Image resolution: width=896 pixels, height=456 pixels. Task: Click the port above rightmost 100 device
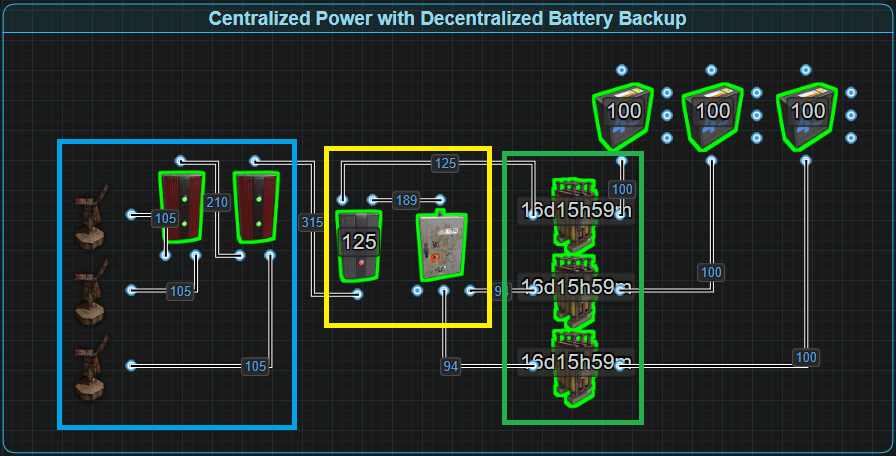pos(807,70)
